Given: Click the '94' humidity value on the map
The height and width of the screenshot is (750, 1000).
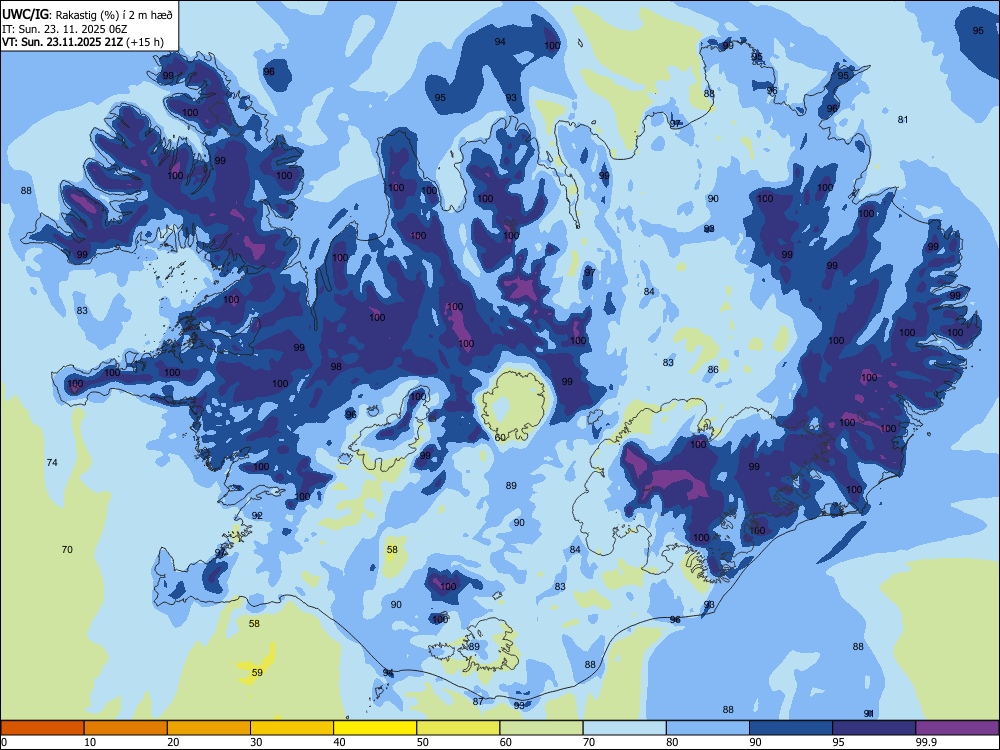Looking at the screenshot, I should click(x=500, y=41).
